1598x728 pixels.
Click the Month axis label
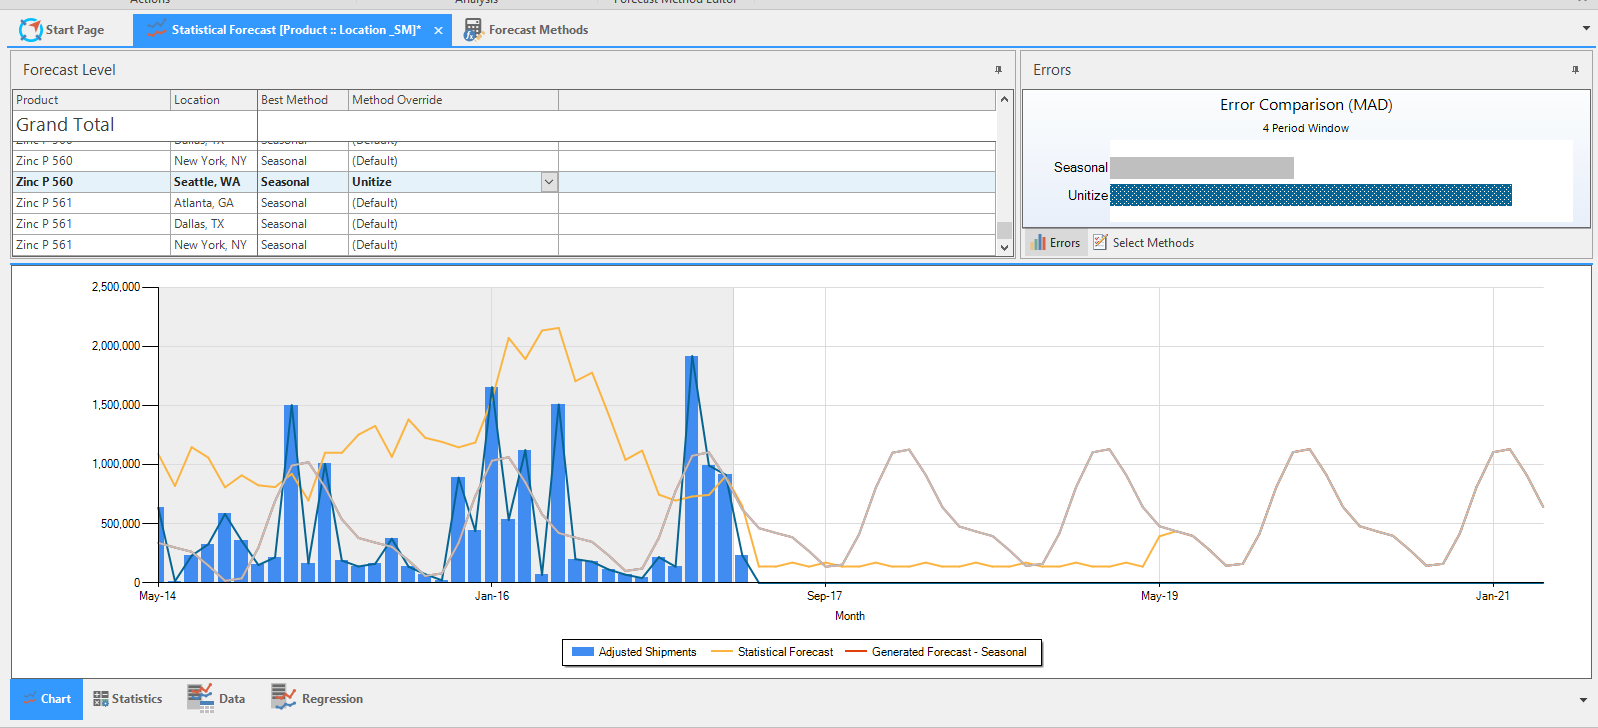tap(850, 616)
